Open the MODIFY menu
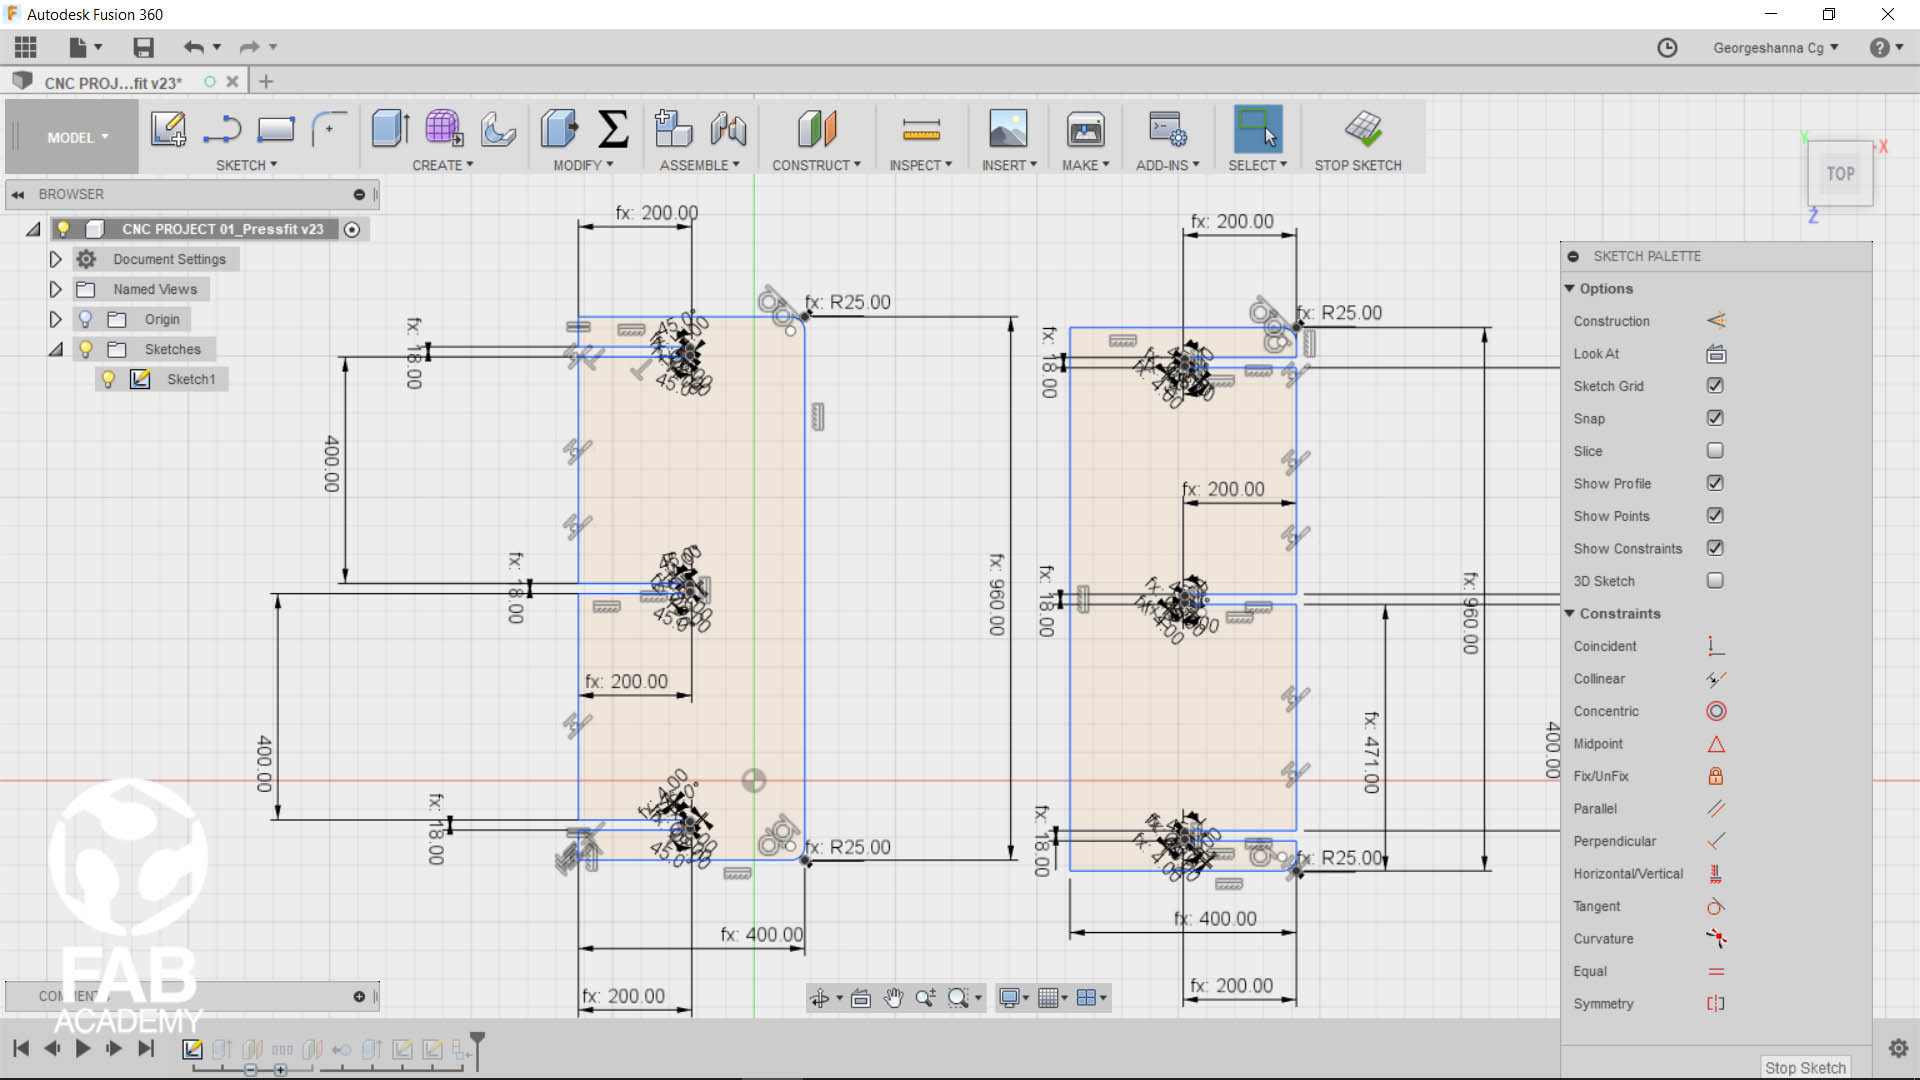1920x1080 pixels. click(583, 165)
